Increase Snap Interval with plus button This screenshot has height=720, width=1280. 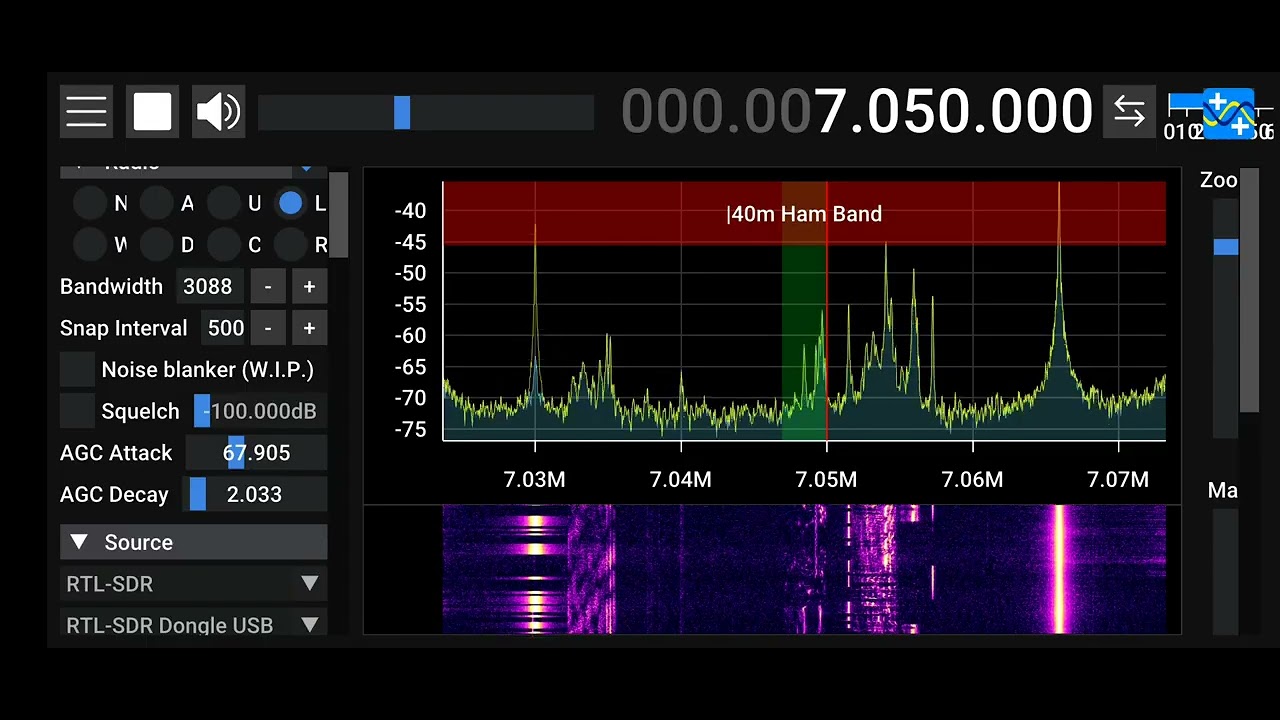[309, 328]
